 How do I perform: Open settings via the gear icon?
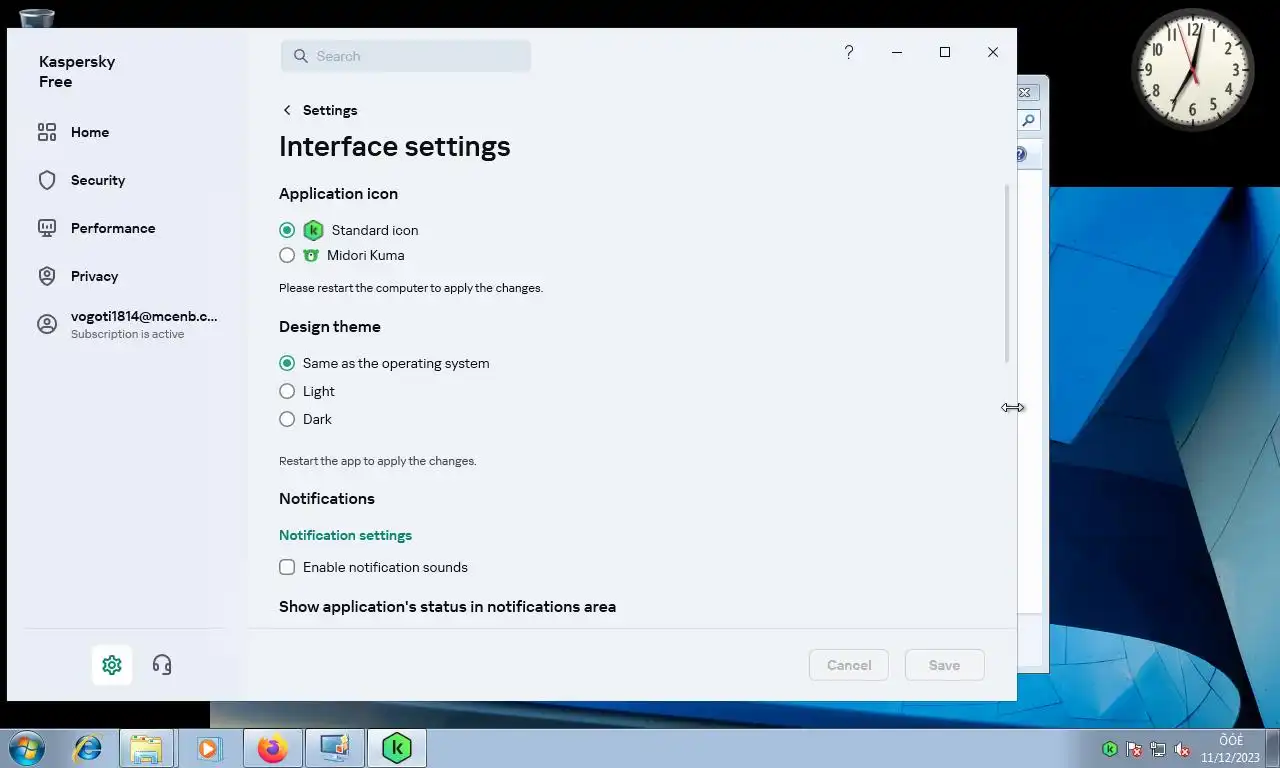pos(112,665)
